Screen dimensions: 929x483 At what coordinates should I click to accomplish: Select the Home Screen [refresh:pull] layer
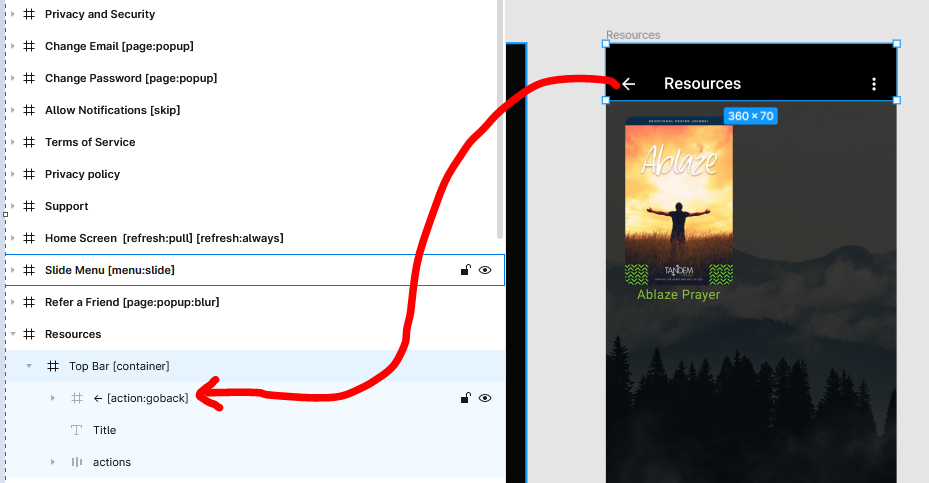click(x=164, y=238)
